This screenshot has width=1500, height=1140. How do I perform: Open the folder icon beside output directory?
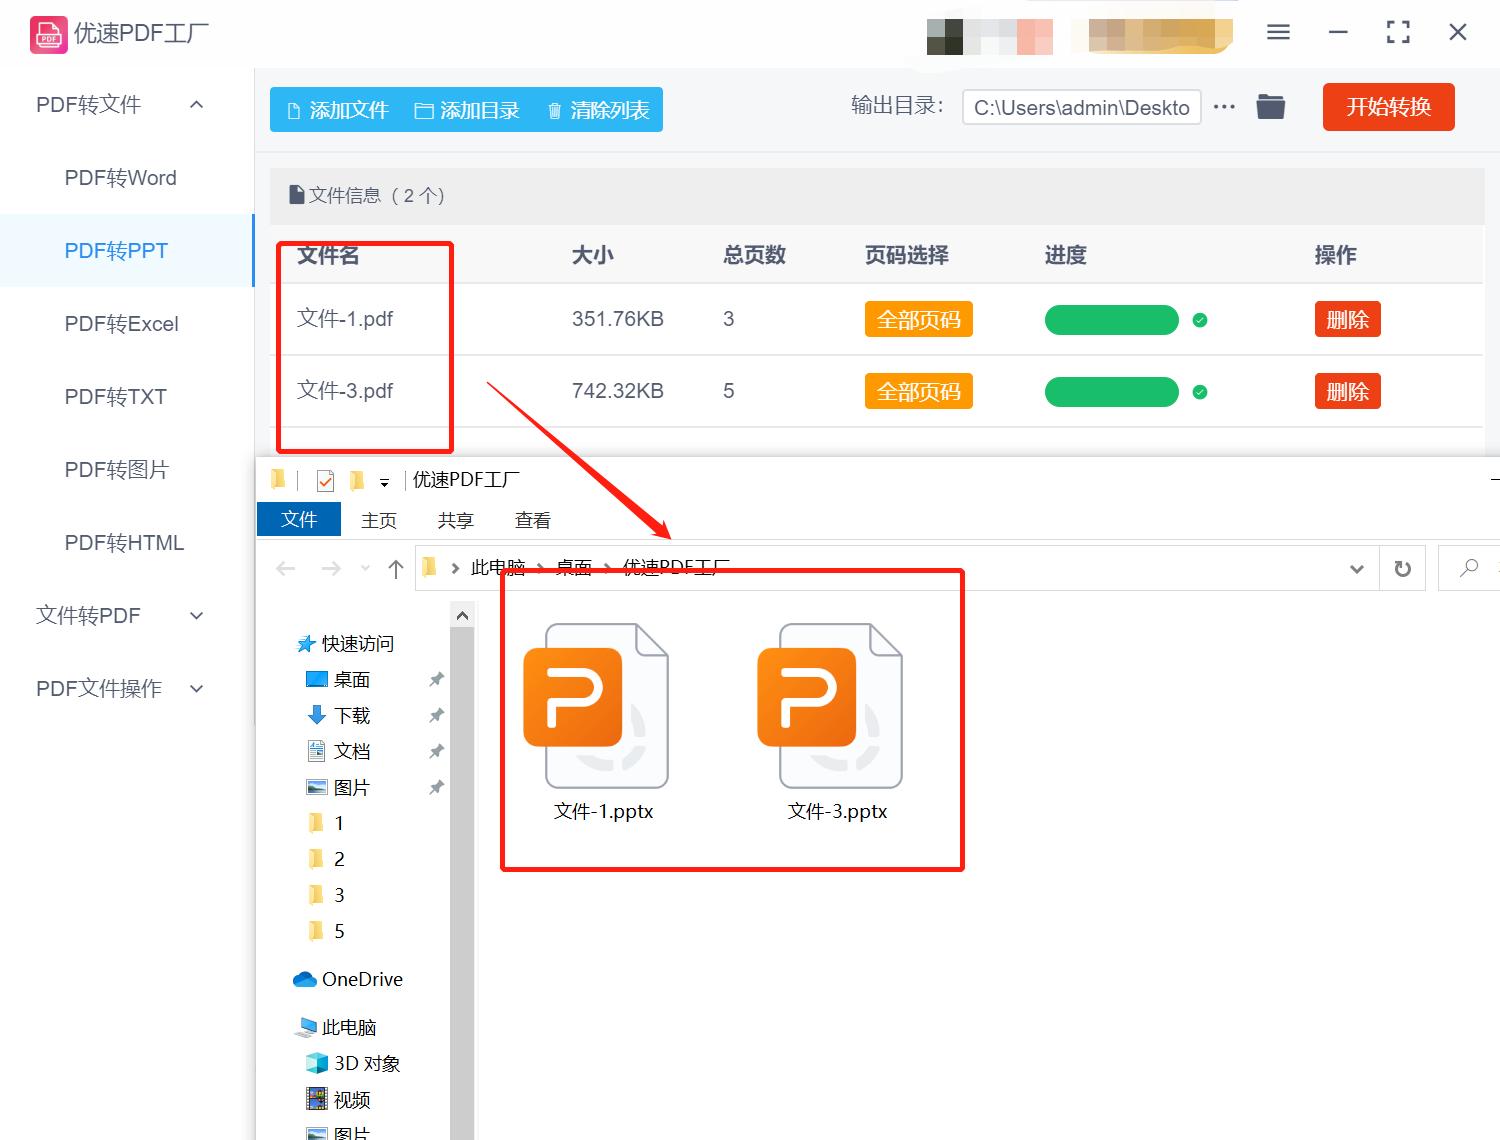pos(1270,106)
